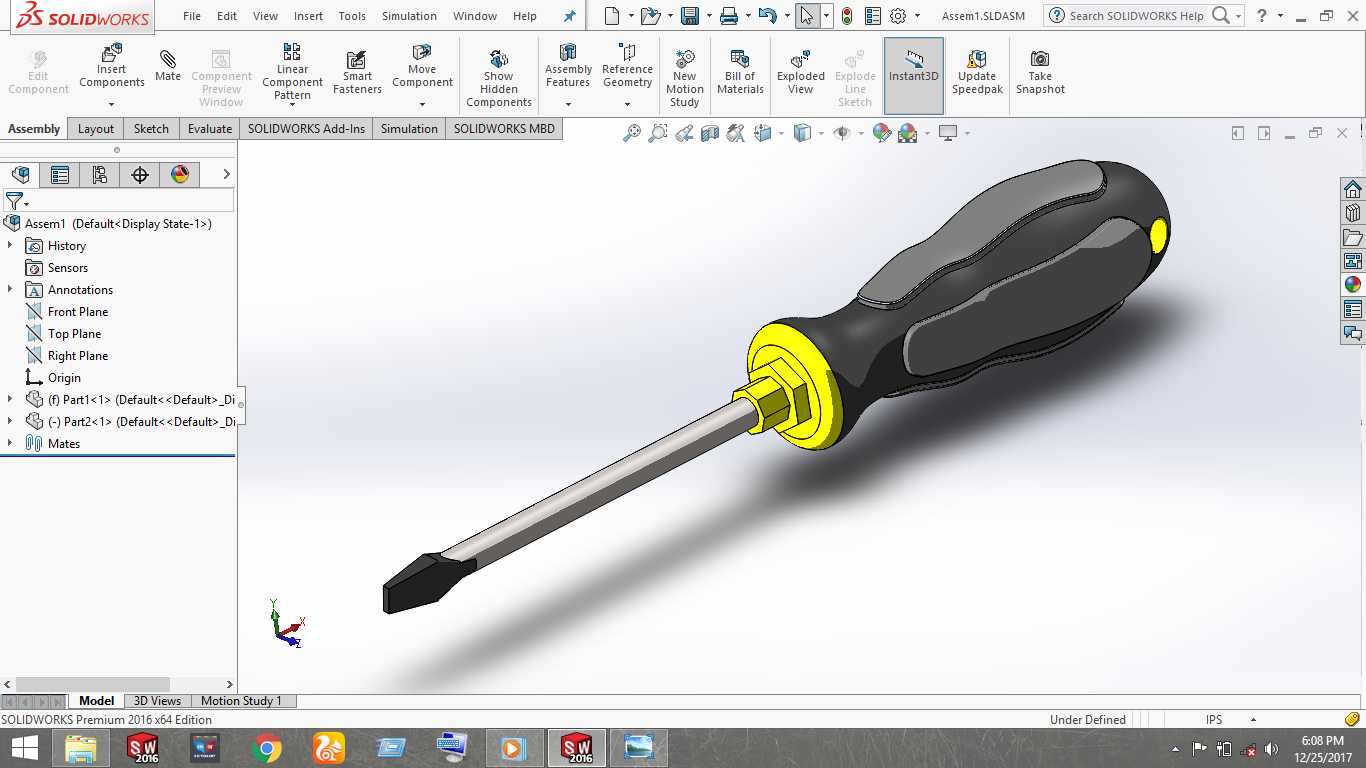Open Custom Properties icon in task pane
This screenshot has width=1366, height=768.
1353,310
